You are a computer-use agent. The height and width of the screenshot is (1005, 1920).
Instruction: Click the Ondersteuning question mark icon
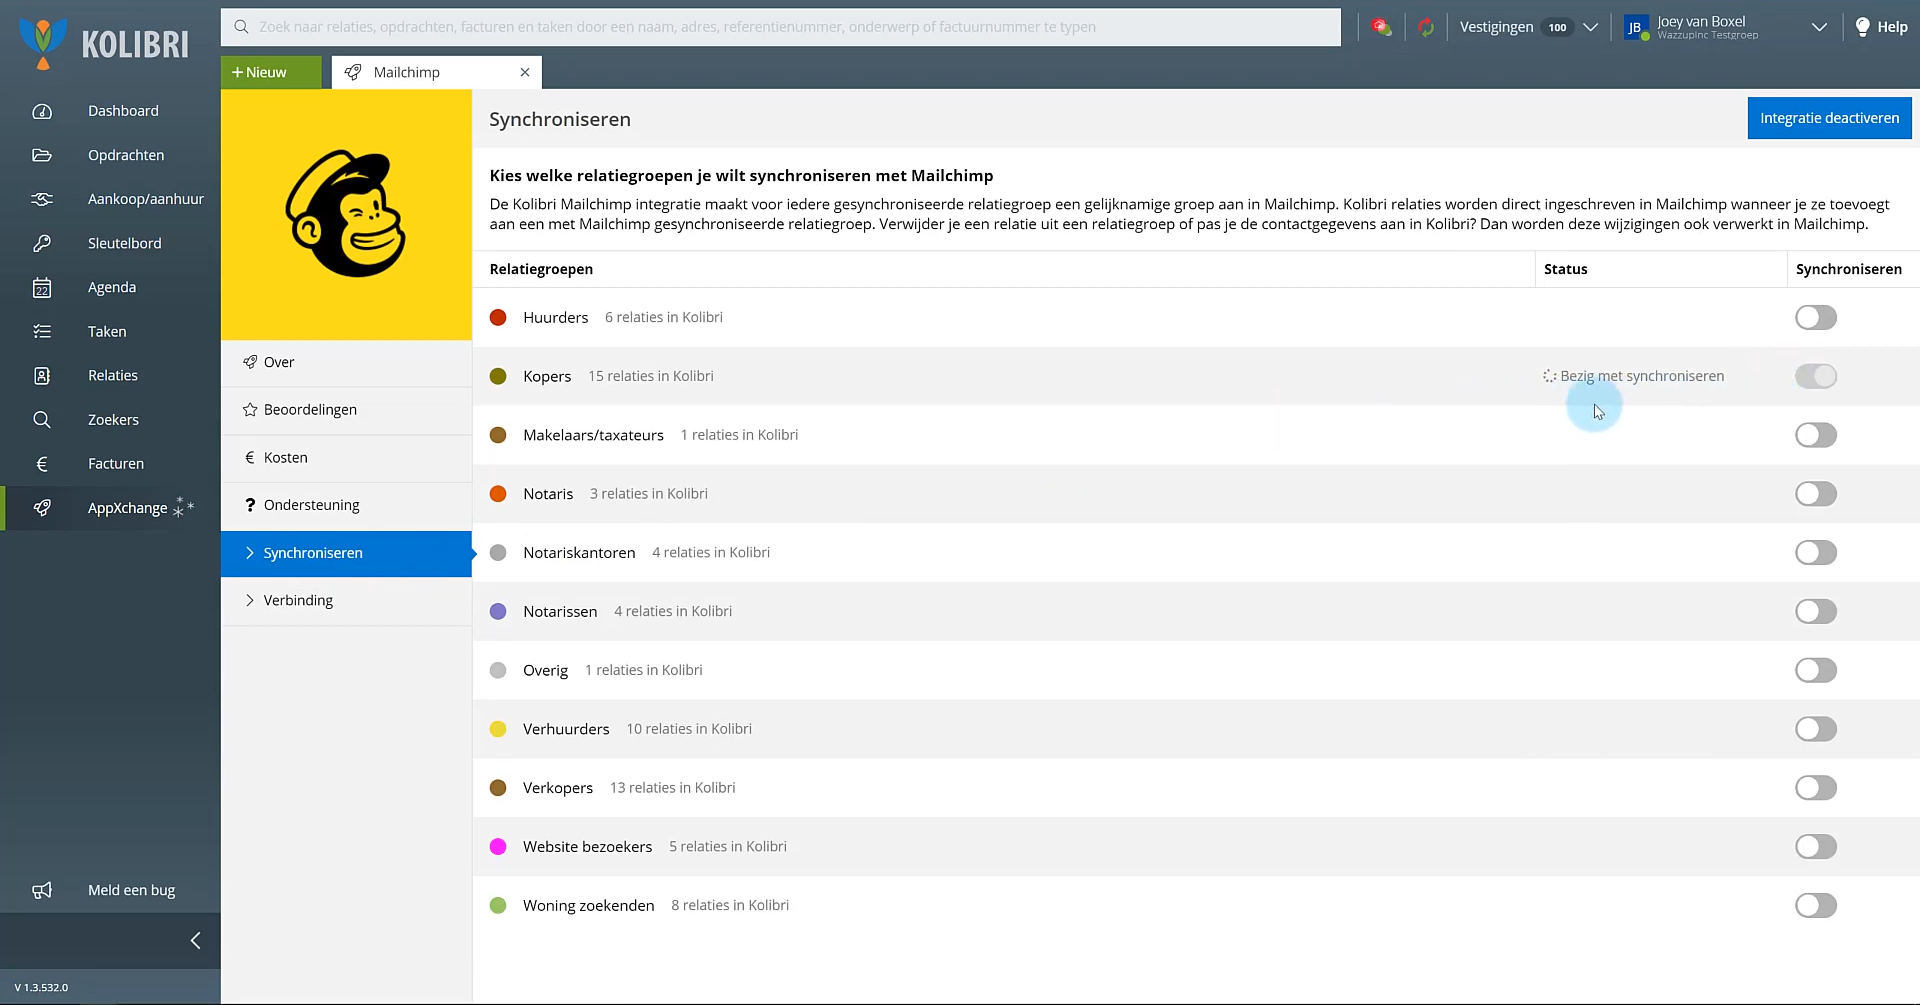pos(250,505)
